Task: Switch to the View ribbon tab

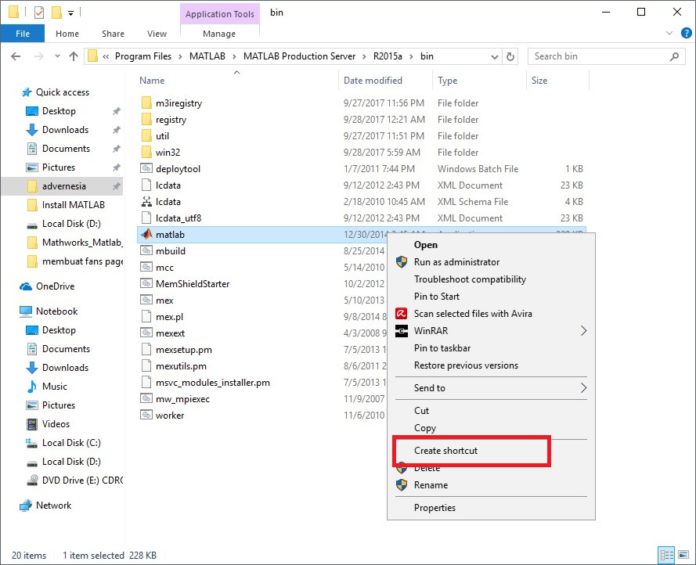Action: click(x=157, y=33)
